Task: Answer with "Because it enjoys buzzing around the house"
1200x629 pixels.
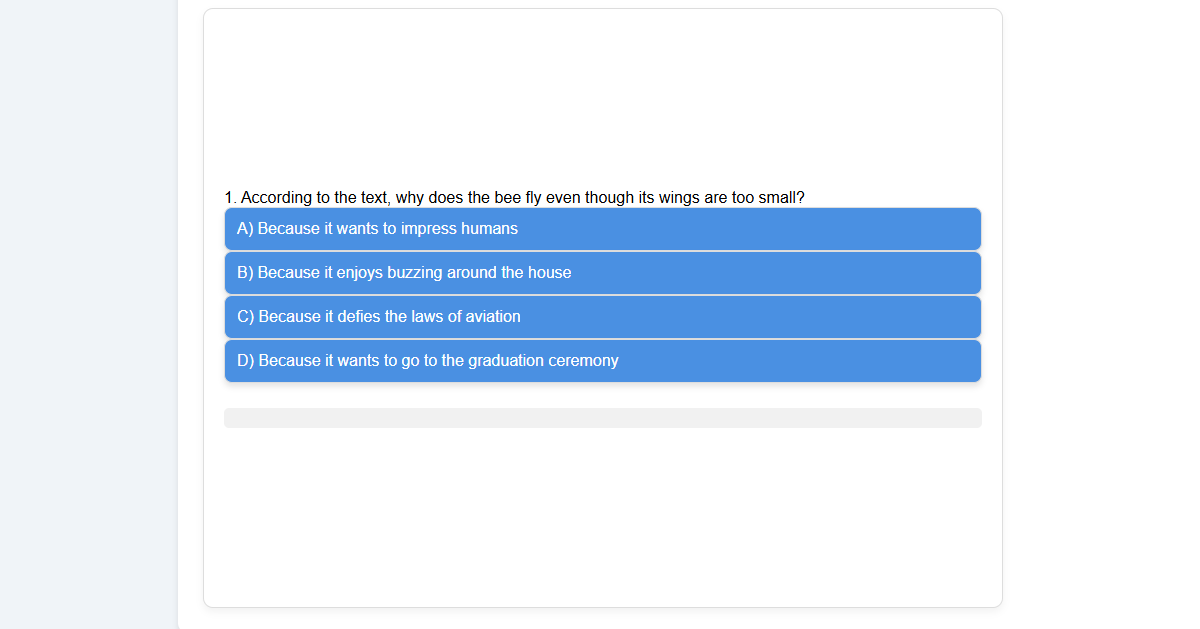Action: click(x=414, y=273)
